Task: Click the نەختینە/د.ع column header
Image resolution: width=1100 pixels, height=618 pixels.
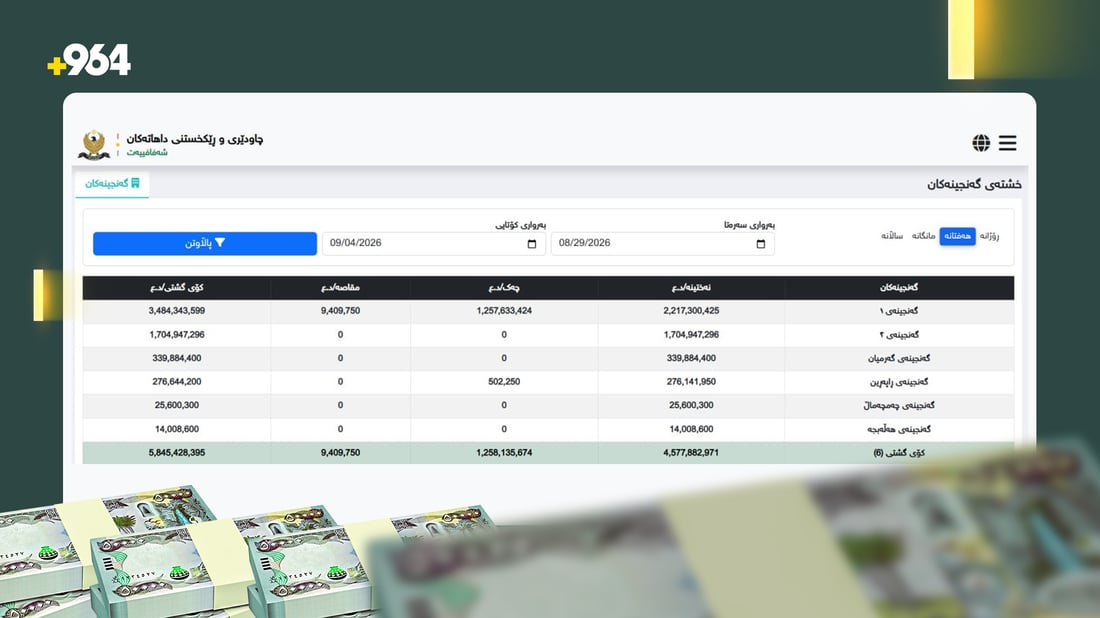Action: 691,288
